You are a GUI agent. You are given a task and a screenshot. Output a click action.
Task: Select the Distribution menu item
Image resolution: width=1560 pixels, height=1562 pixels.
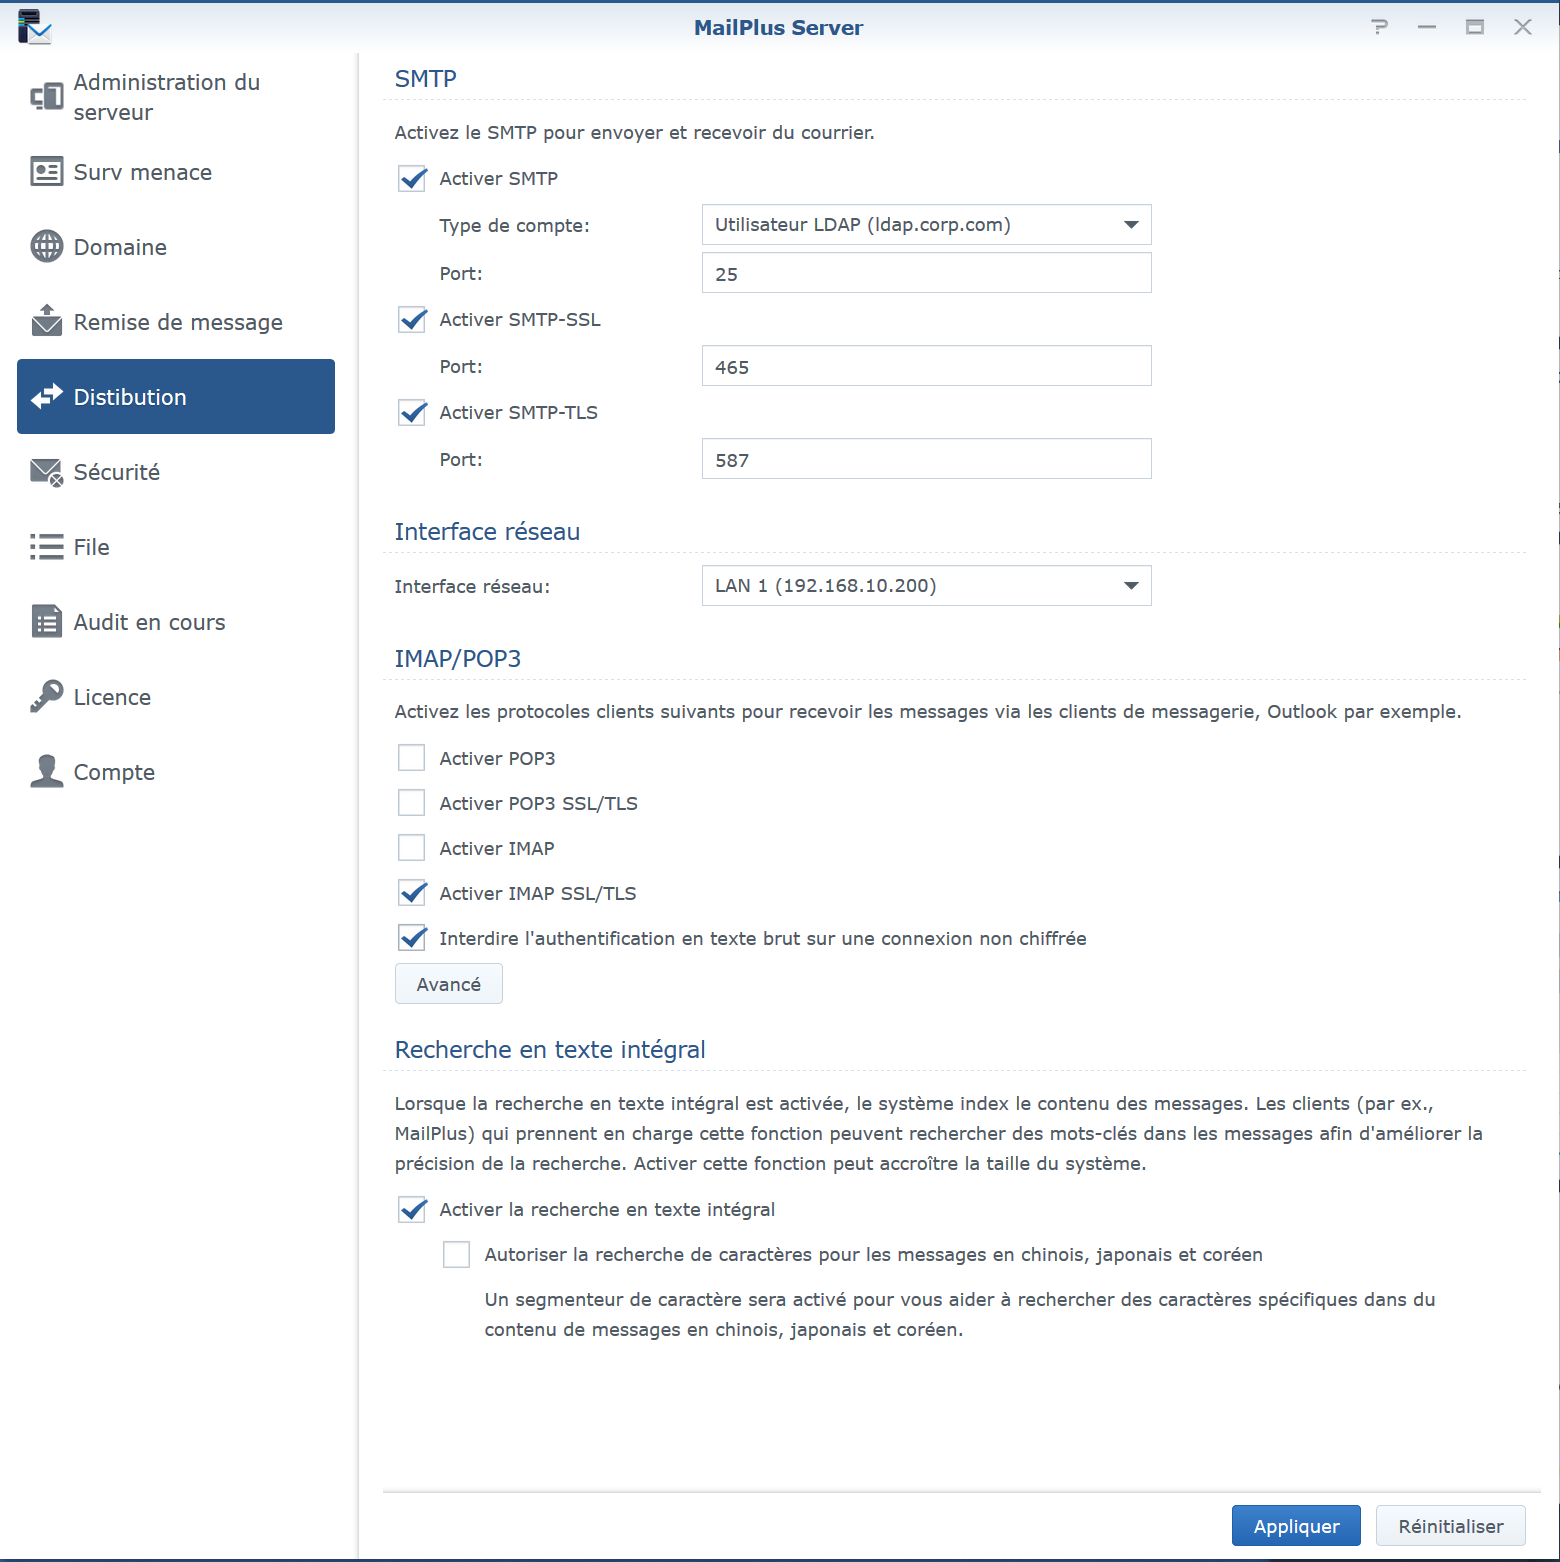pyautogui.click(x=176, y=397)
